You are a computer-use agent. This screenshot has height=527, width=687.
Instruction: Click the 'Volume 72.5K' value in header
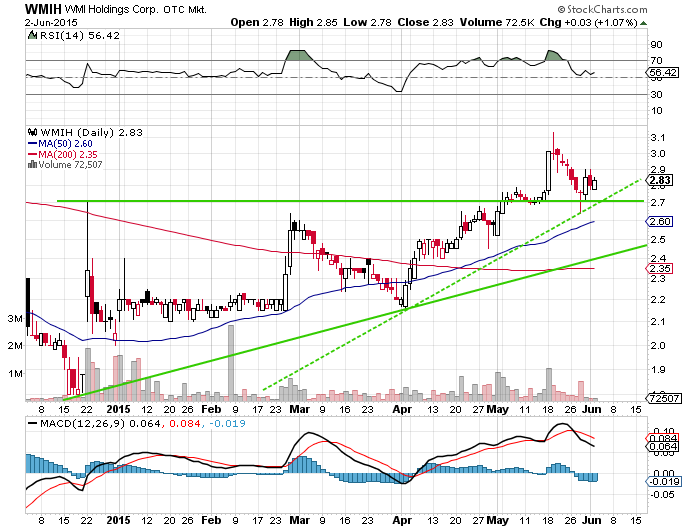click(497, 22)
